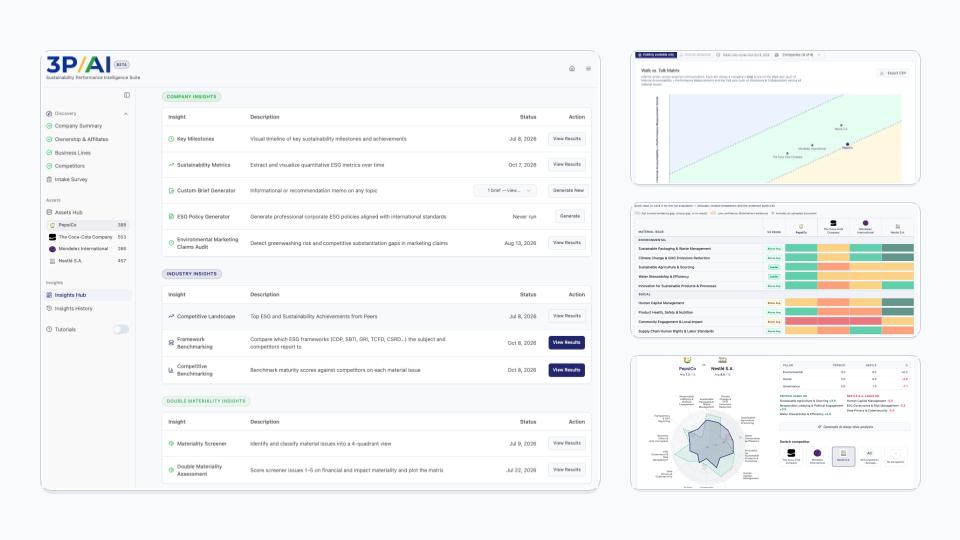Select the highlighted Nestlé S.A. competitor card
The image size is (960, 540).
tap(843, 456)
